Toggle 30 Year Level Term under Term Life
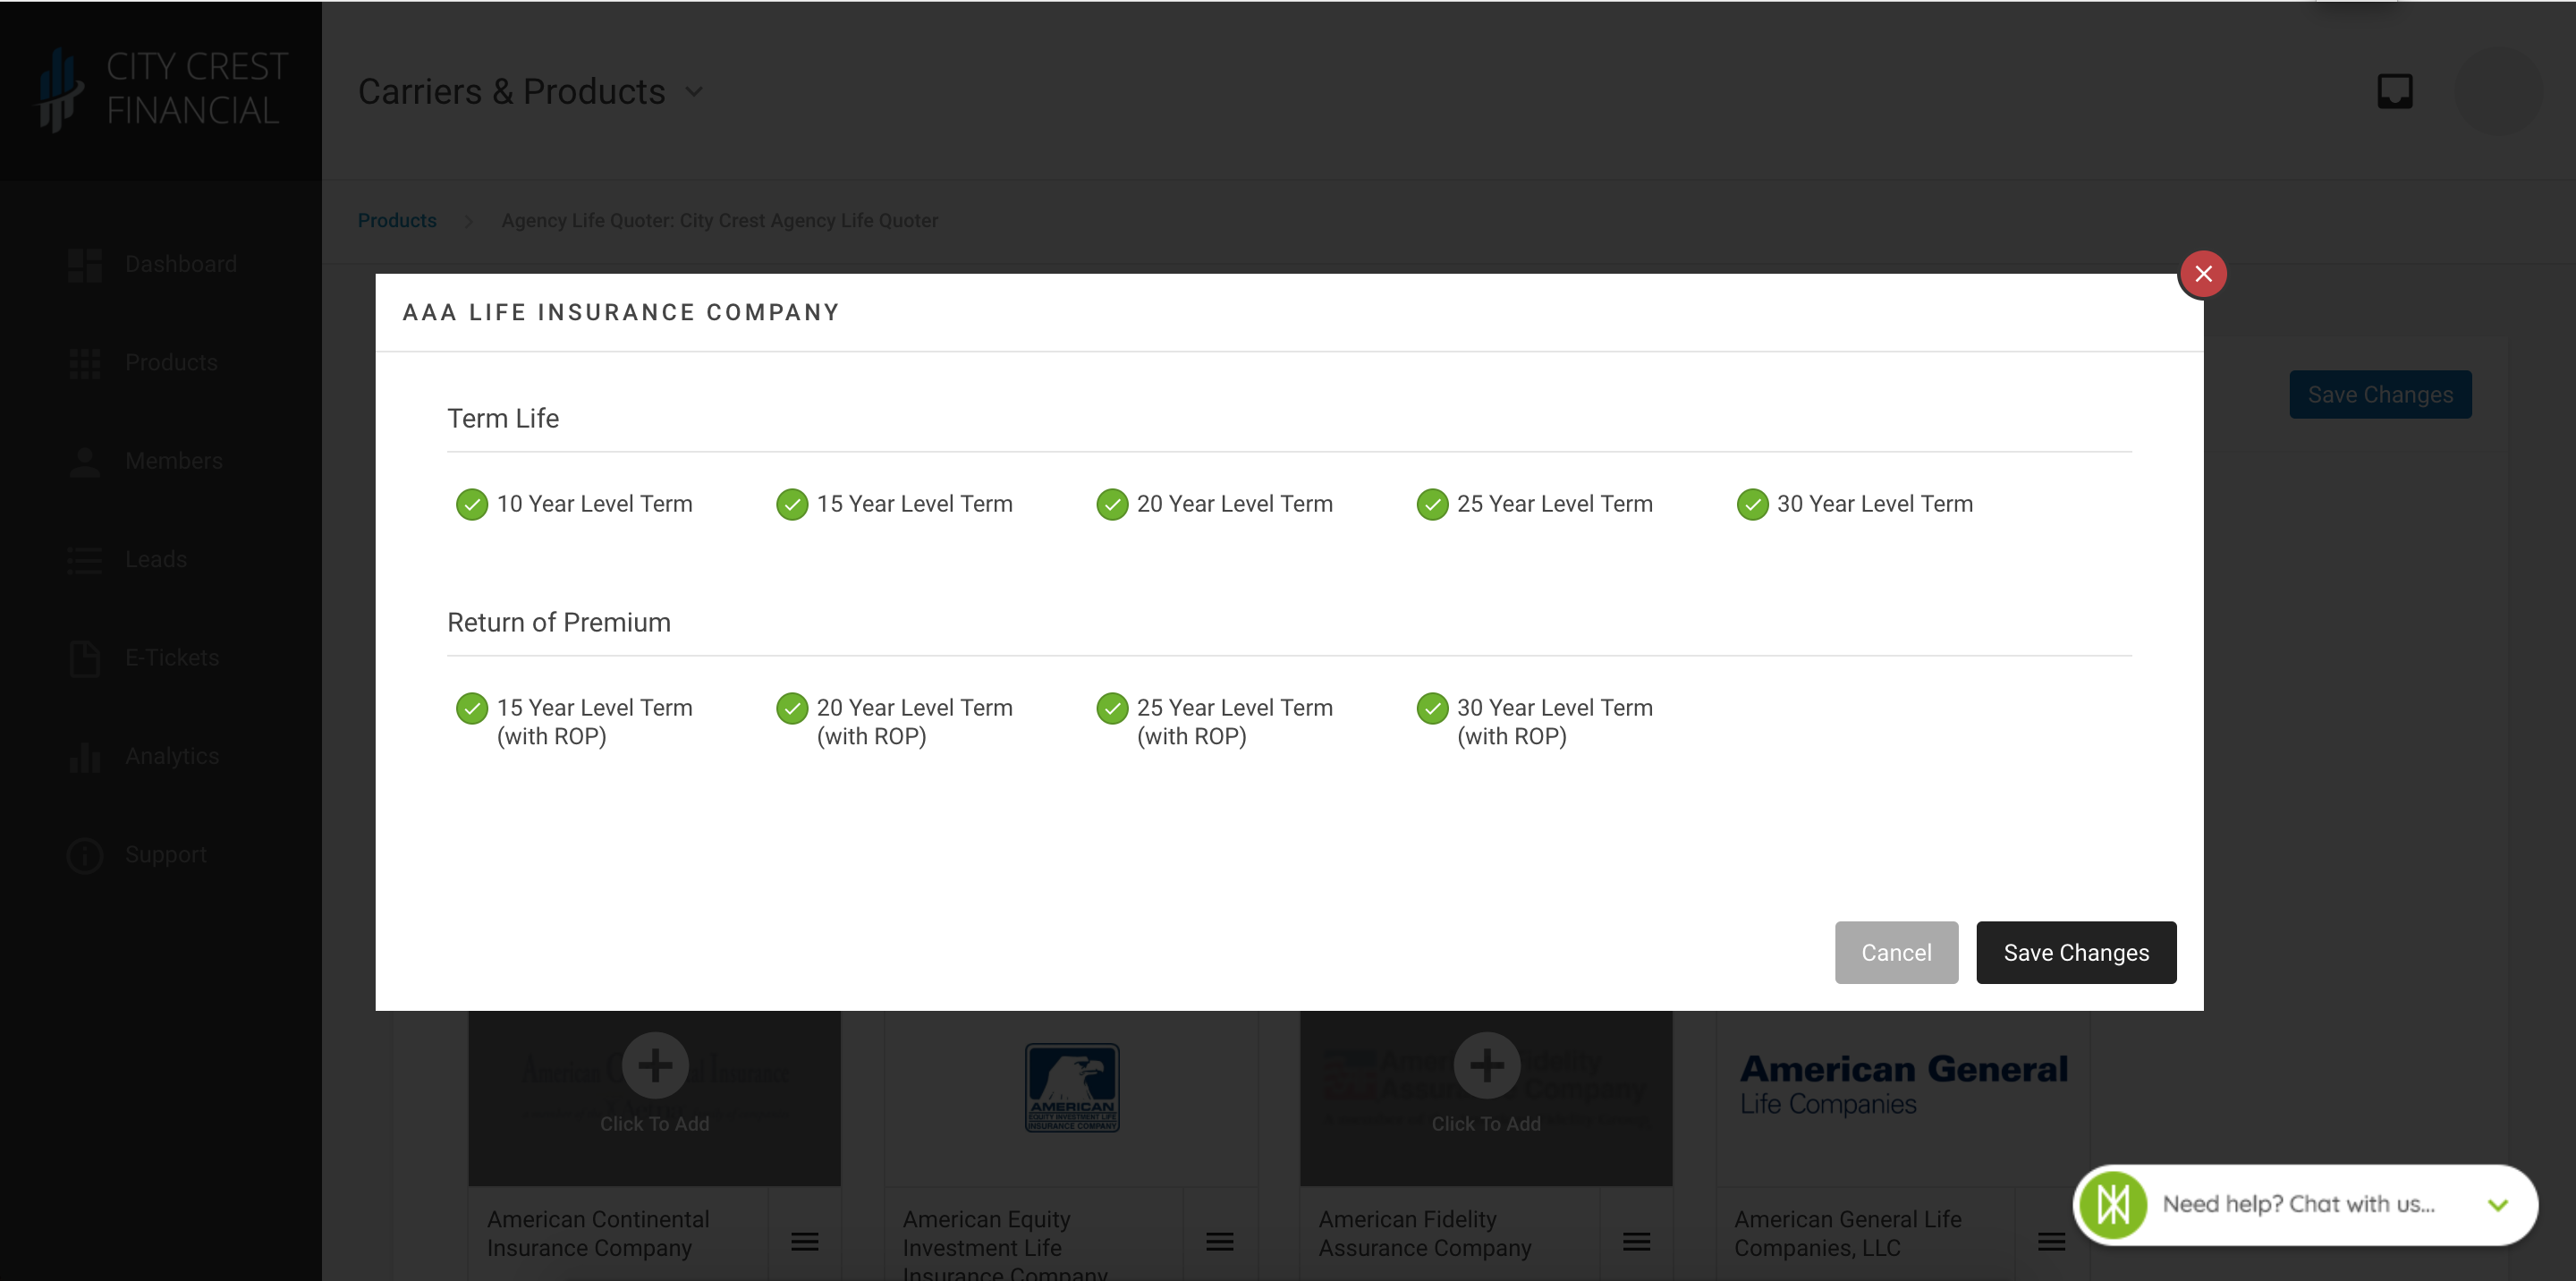Viewport: 2576px width, 1281px height. [x=1752, y=505]
